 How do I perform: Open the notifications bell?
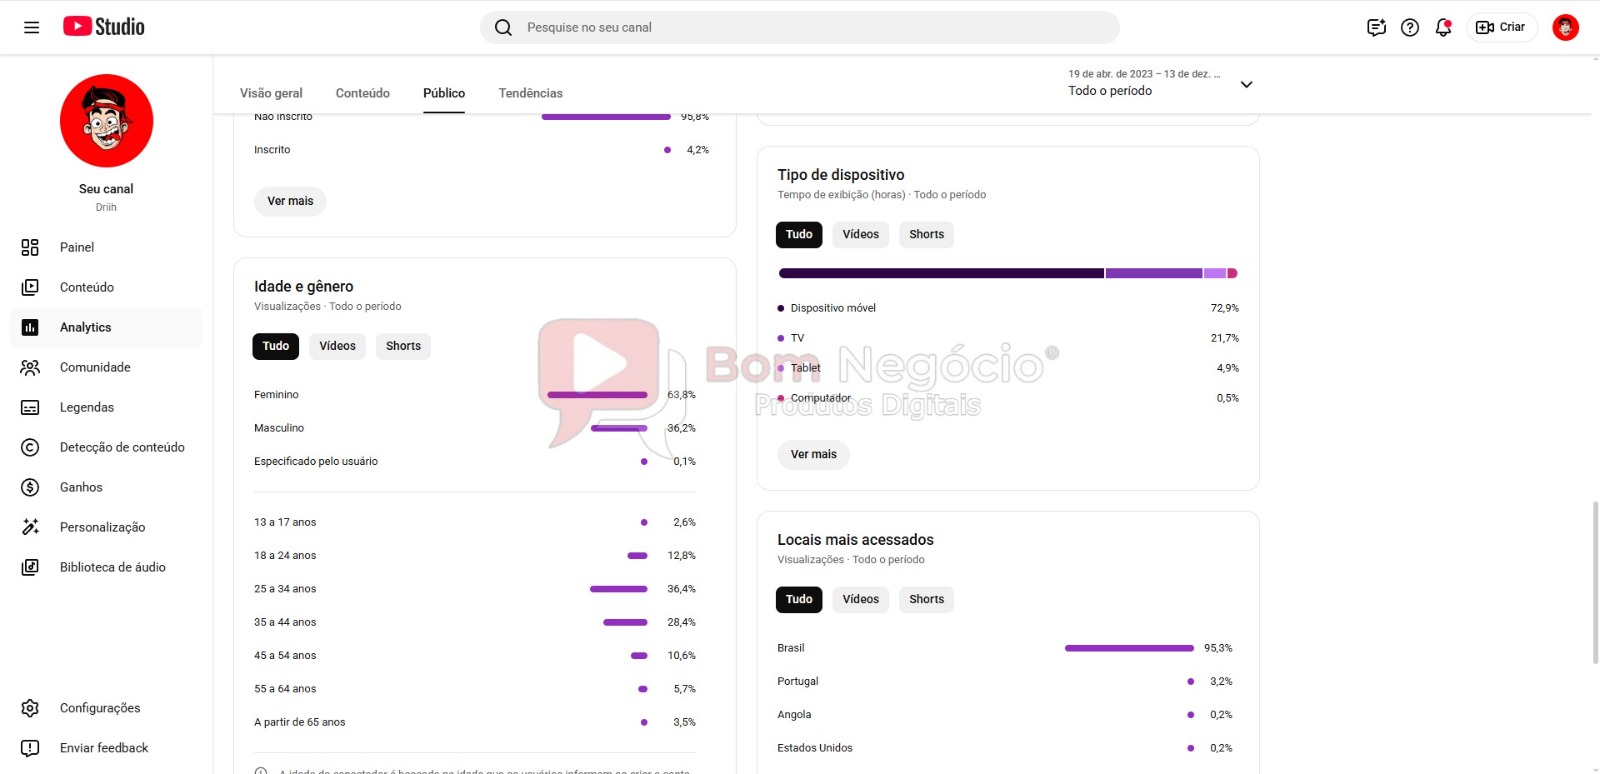point(1443,27)
